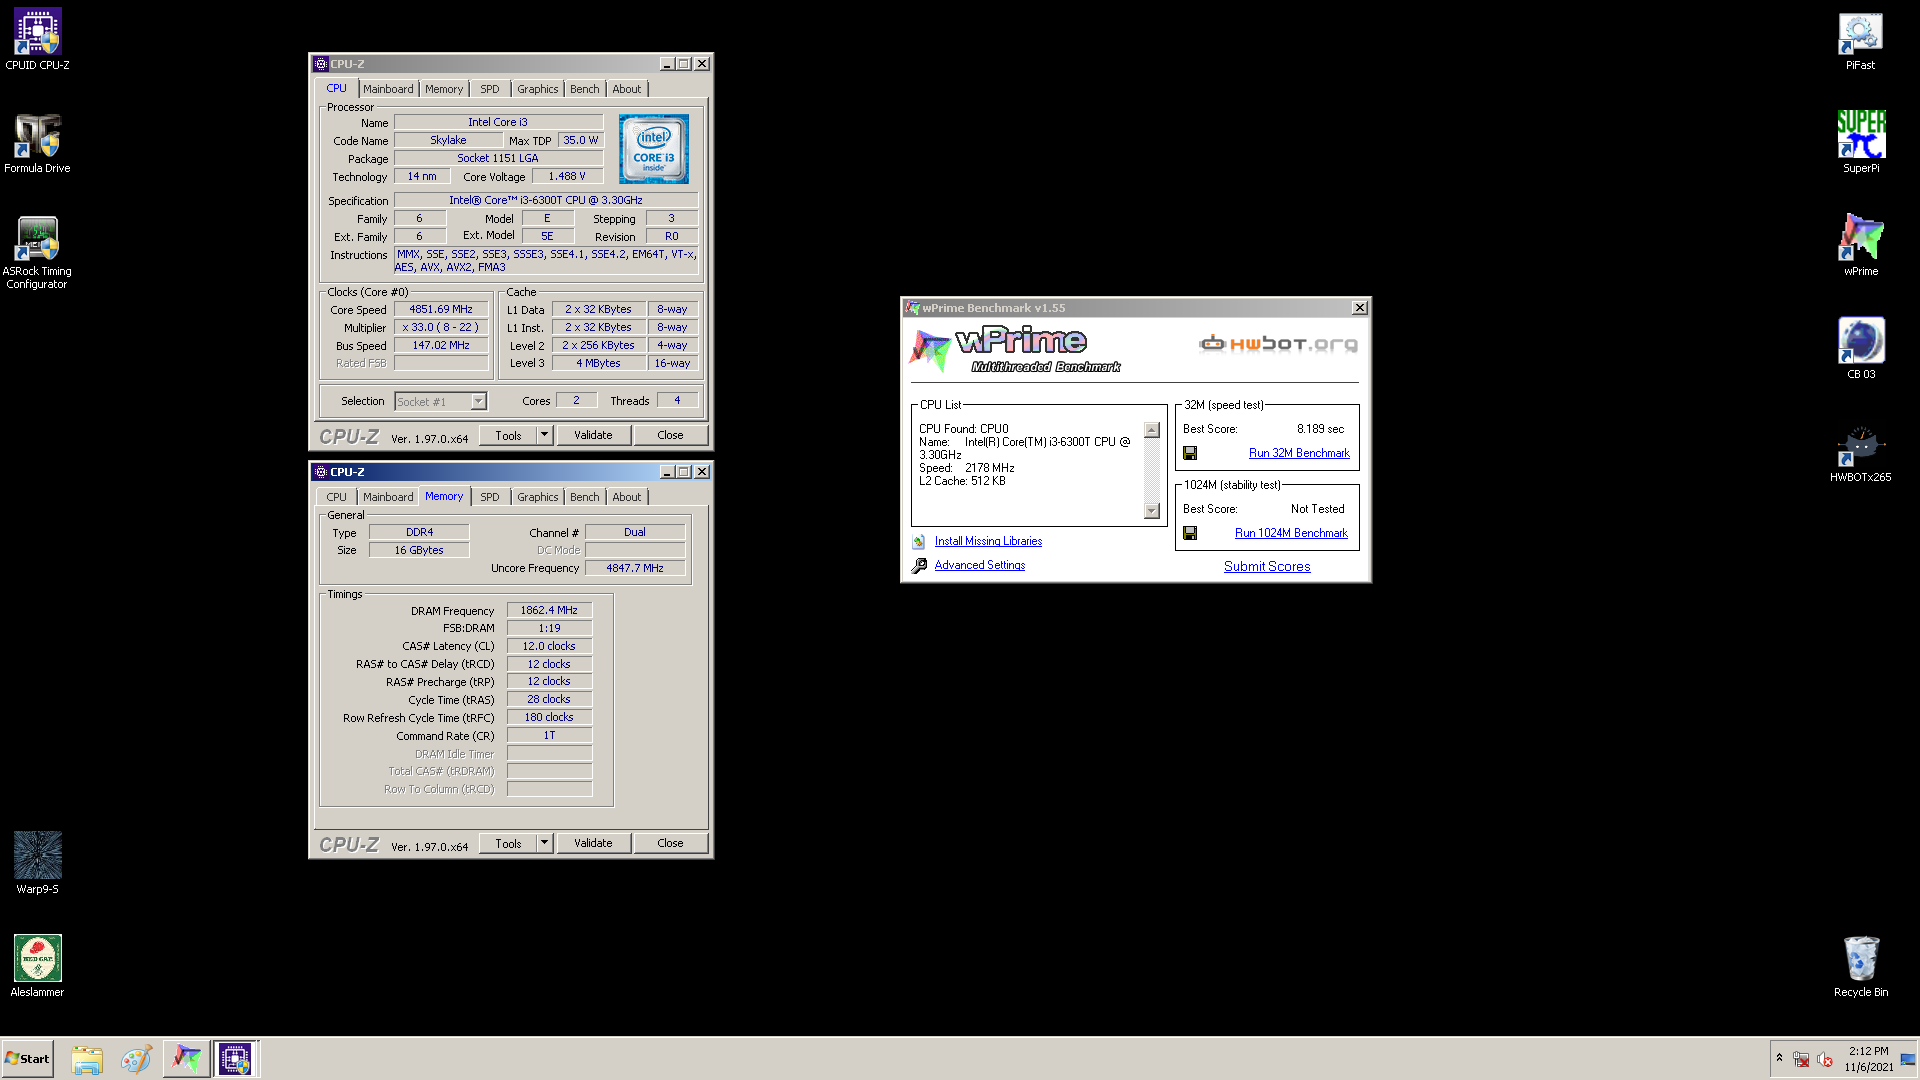Viewport: 1920px width, 1080px height.
Task: Click Validate in the top CPU-Z window
Action: click(x=593, y=435)
